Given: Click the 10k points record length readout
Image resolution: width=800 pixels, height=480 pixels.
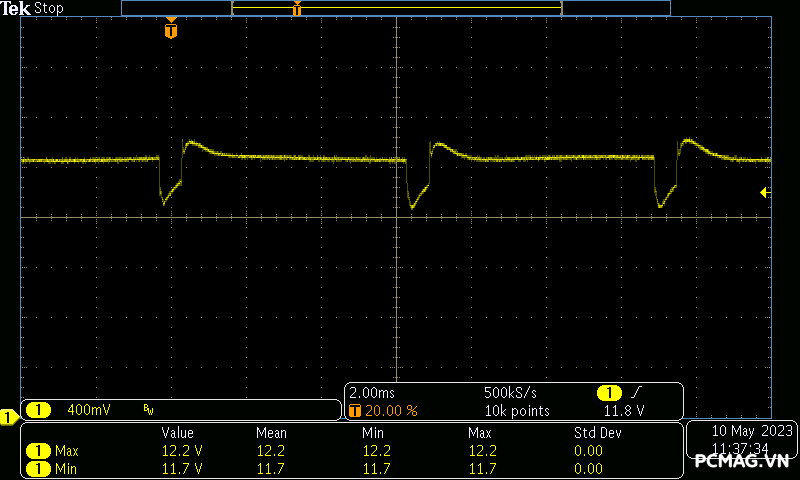Looking at the screenshot, I should click(x=517, y=410).
